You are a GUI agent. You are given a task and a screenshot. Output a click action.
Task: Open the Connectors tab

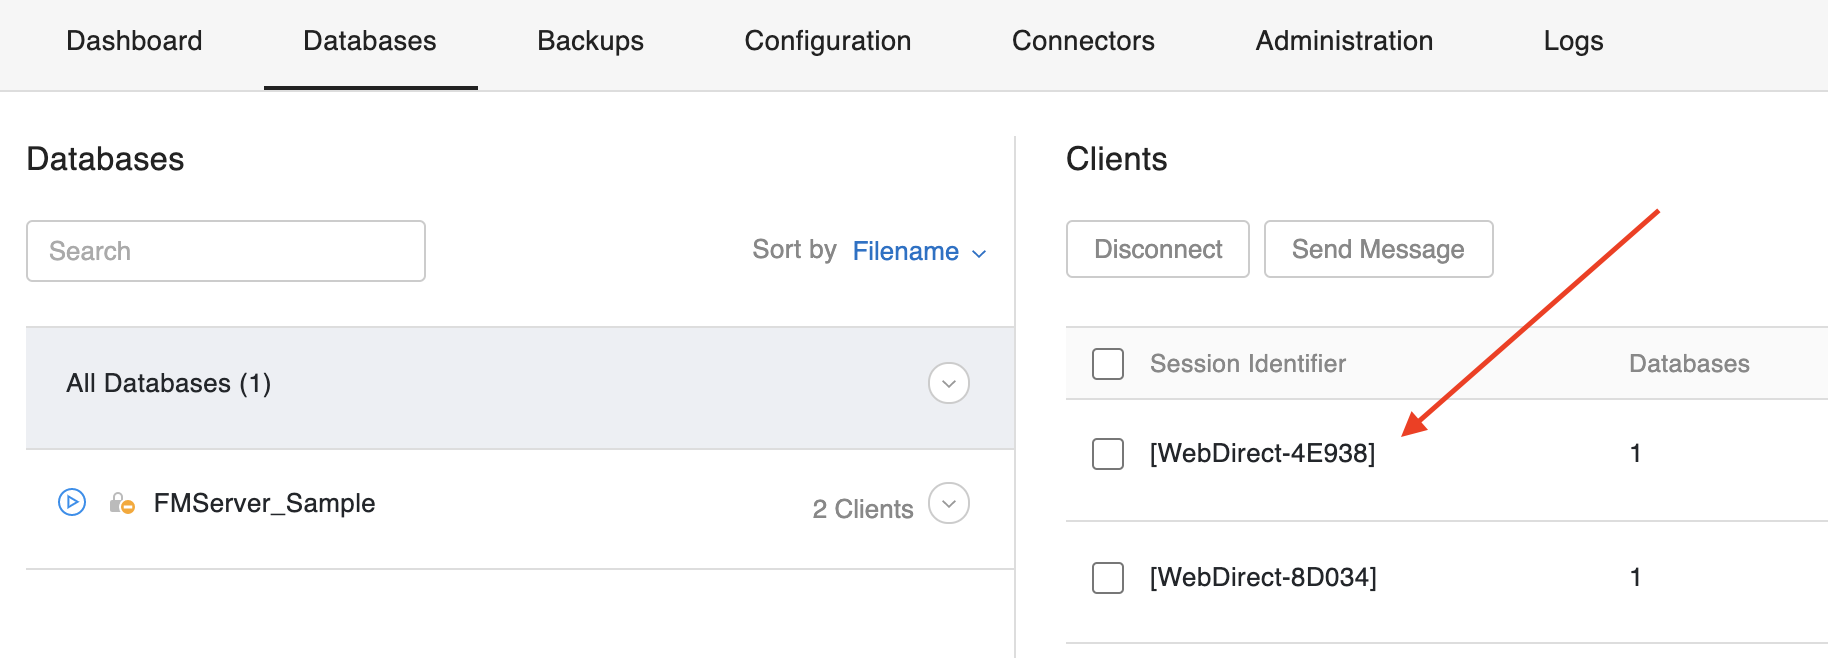click(1083, 41)
